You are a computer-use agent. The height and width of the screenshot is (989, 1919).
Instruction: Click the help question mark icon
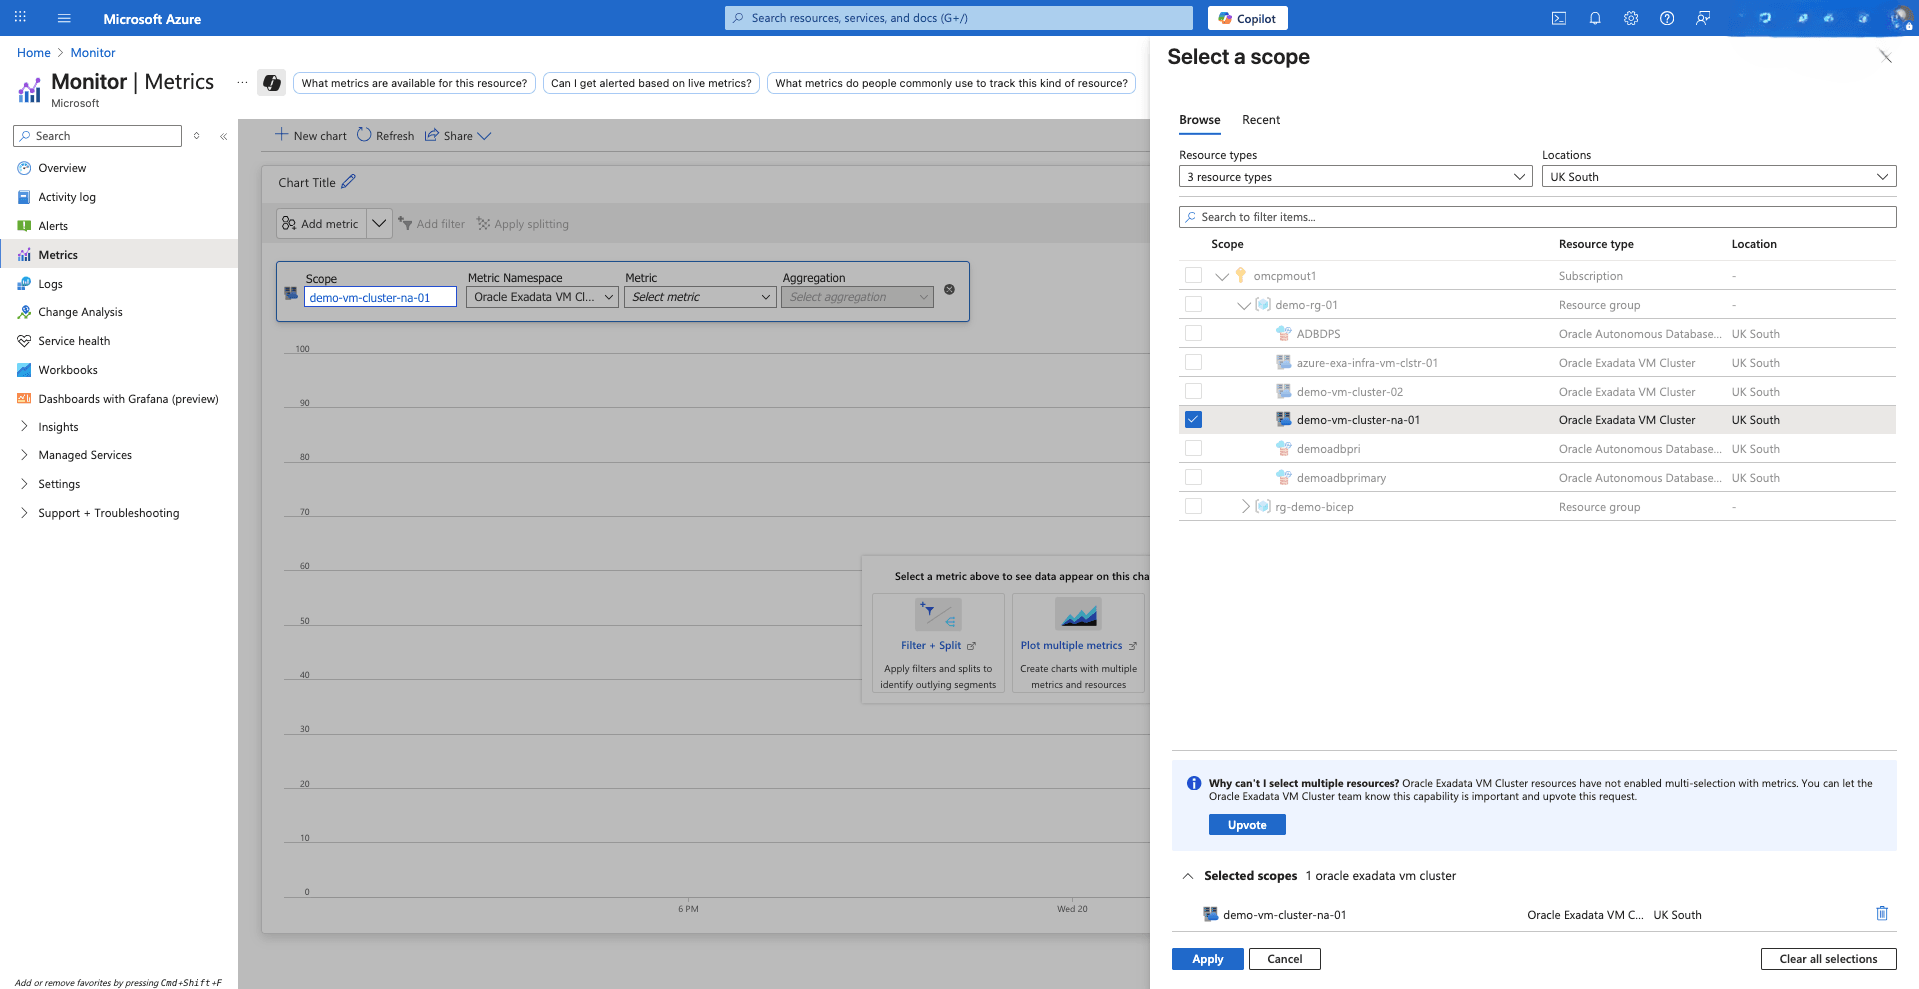[x=1667, y=18]
